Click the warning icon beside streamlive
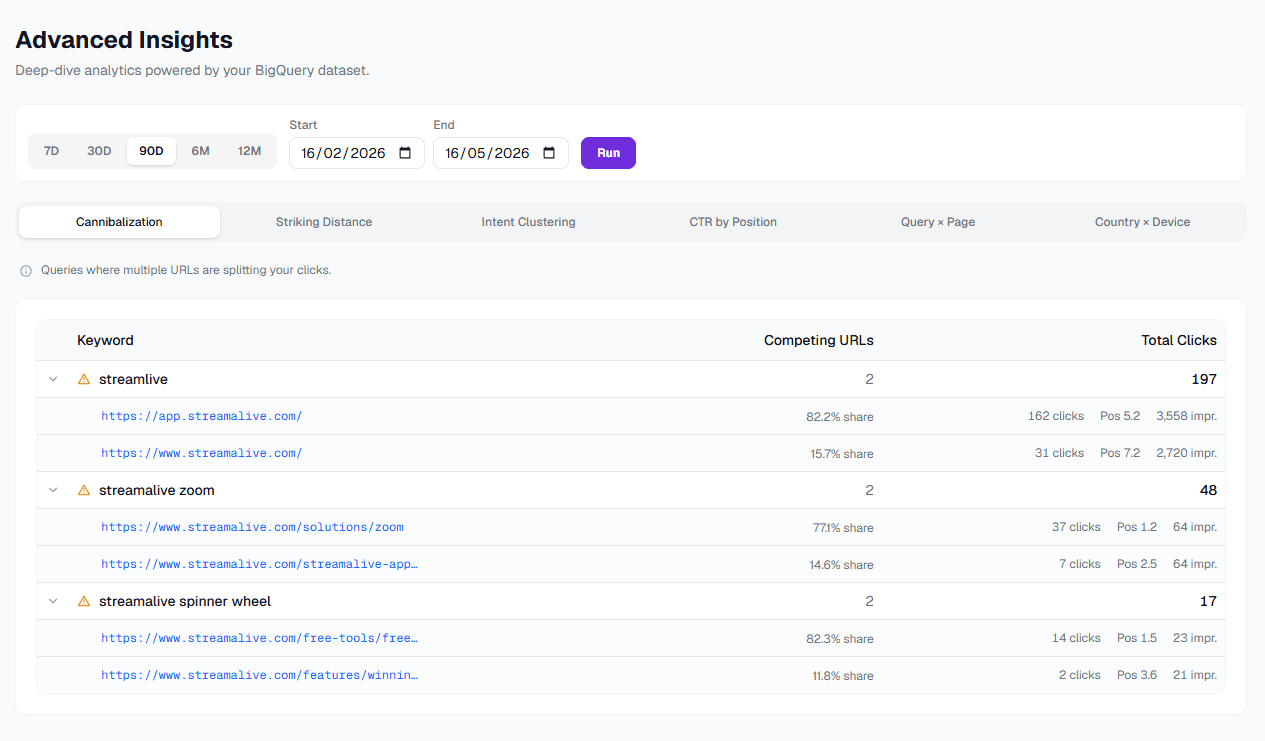This screenshot has height=741, width=1265. [x=84, y=379]
